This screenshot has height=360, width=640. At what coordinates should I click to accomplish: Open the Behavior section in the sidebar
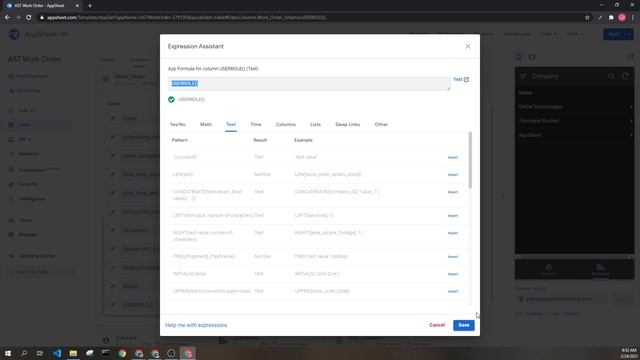(29, 154)
